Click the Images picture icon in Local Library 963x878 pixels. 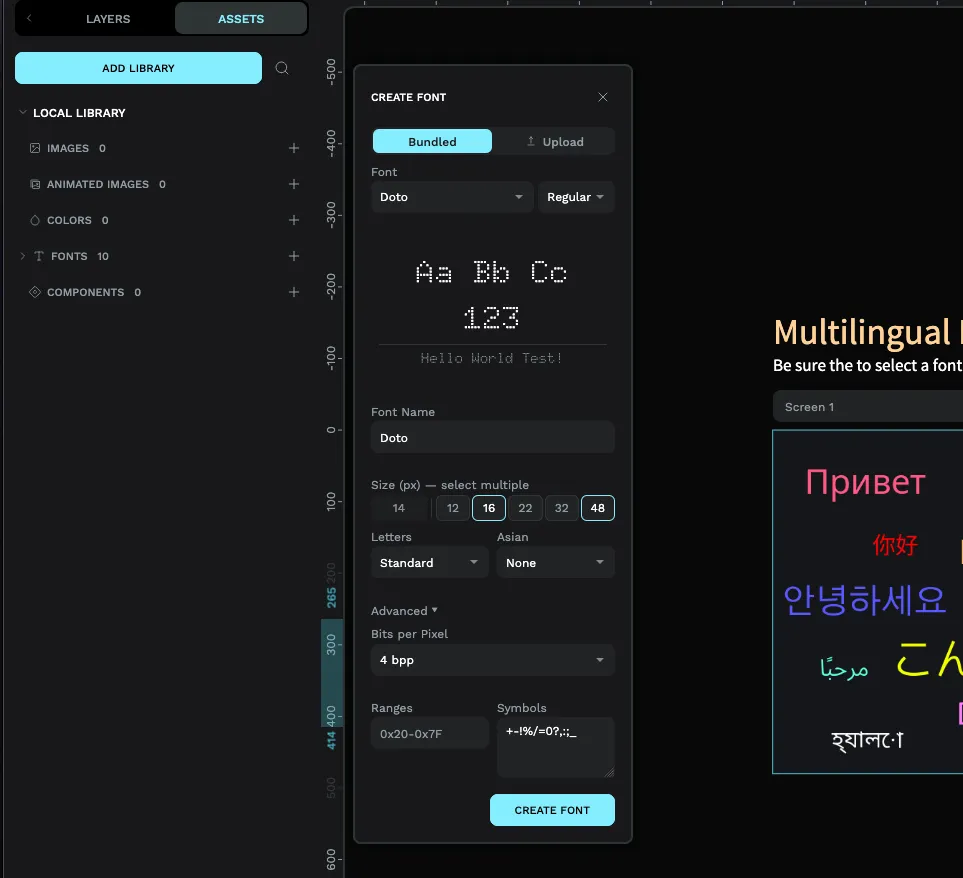[x=35, y=148]
